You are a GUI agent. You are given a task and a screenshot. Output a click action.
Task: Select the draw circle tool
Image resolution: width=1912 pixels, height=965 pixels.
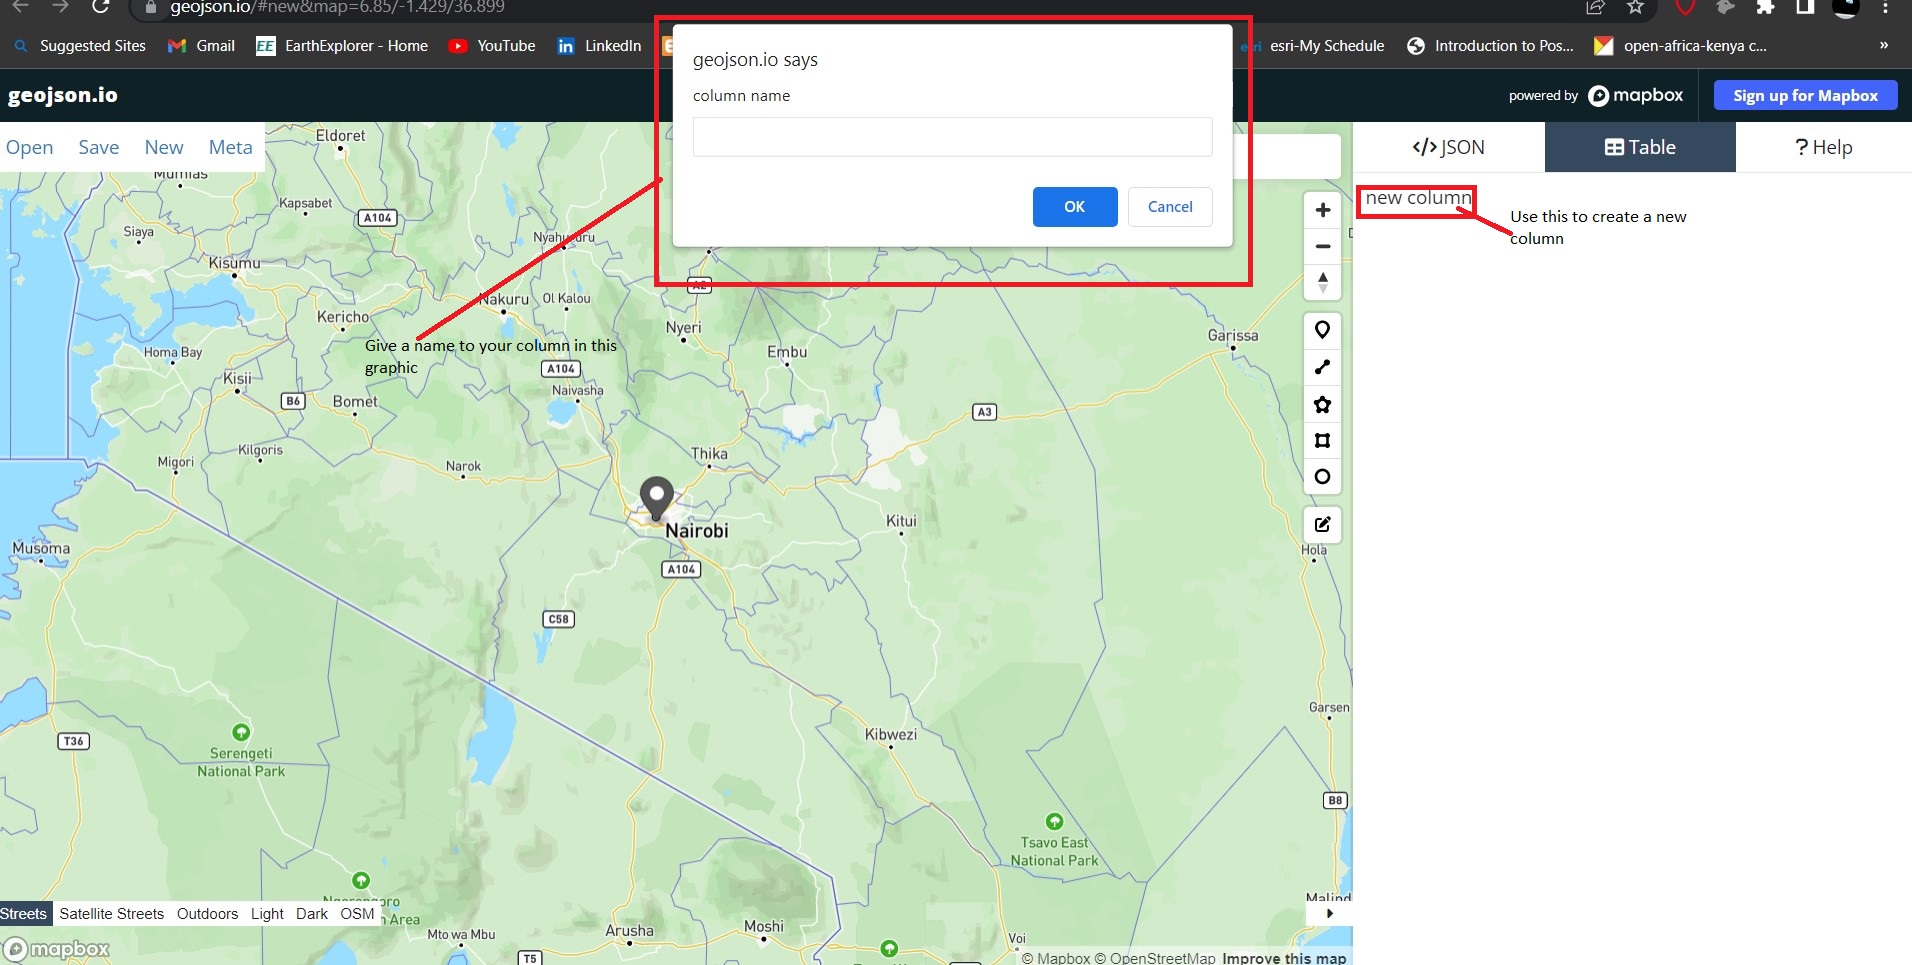[1322, 477]
